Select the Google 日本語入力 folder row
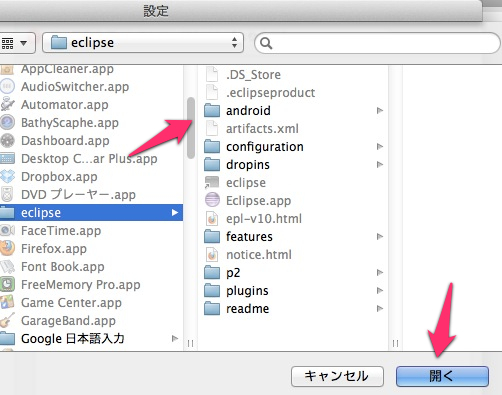The width and height of the screenshot is (502, 395). click(x=91, y=339)
